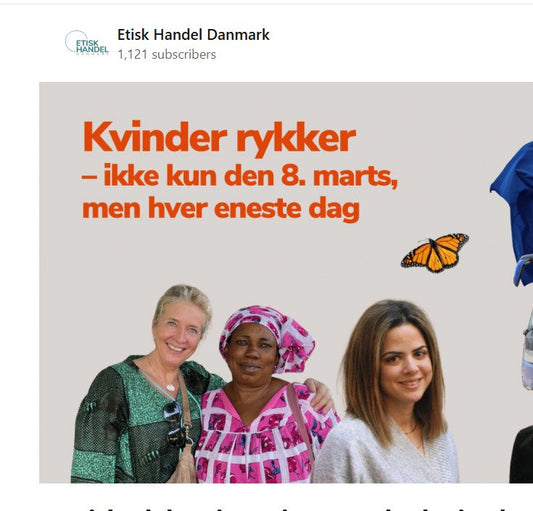The image size is (533, 511).
Task: Click the monarch butterfly in the banner
Action: click(435, 253)
